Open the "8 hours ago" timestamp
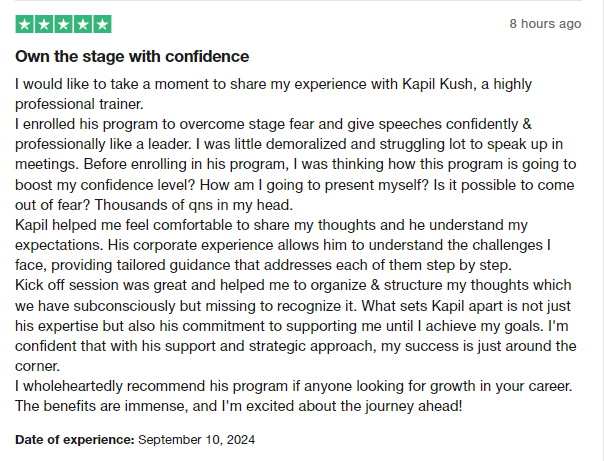Screen dimensions: 604x461 pyautogui.click(x=545, y=23)
